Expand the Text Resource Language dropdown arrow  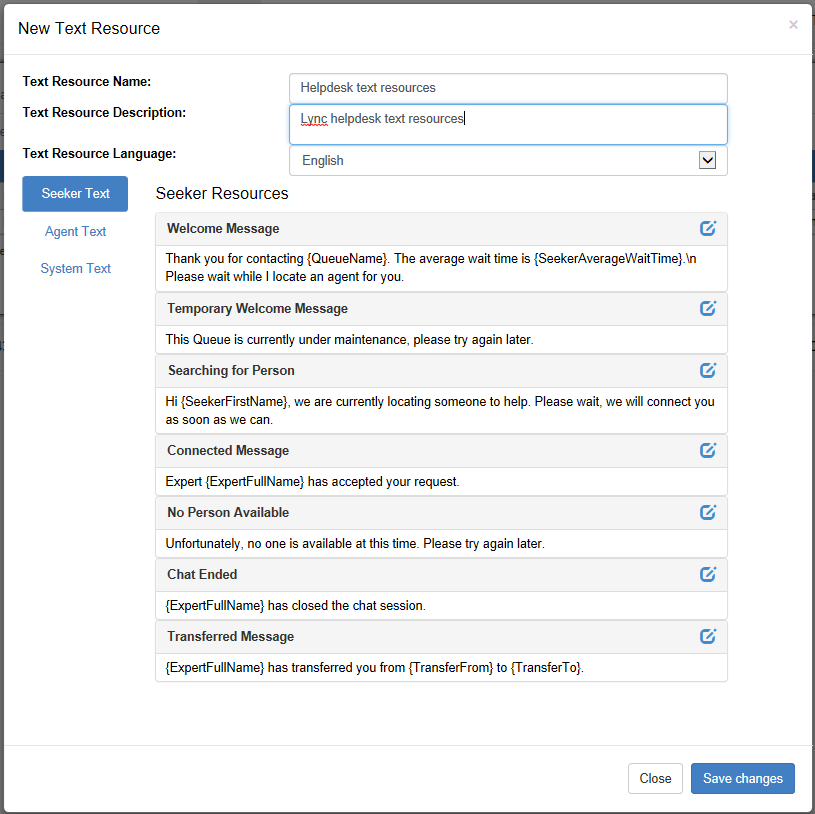tap(707, 160)
